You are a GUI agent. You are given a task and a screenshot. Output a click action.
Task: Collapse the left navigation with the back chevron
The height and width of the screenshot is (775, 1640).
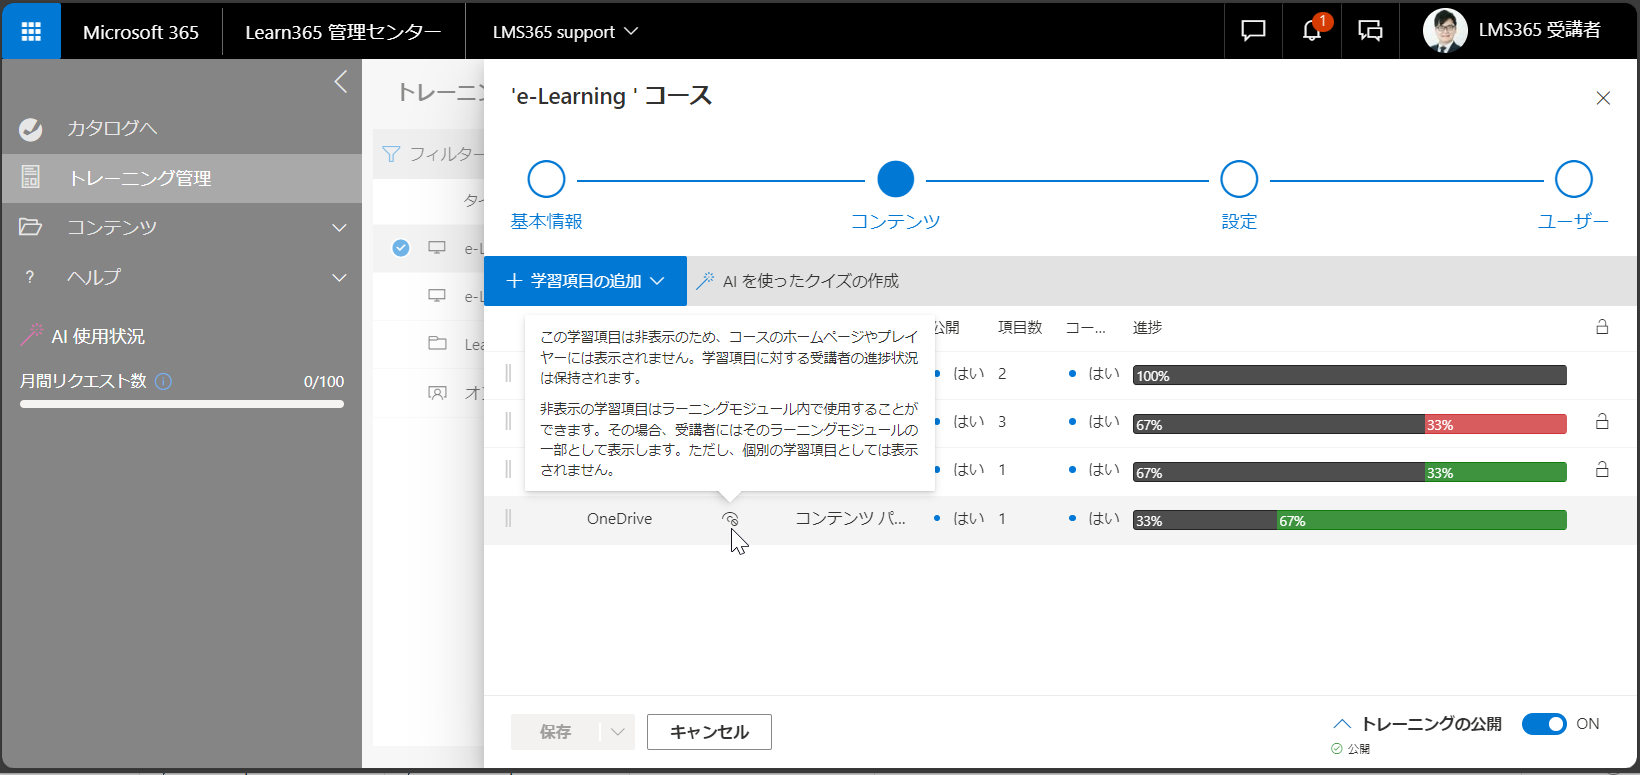340,82
